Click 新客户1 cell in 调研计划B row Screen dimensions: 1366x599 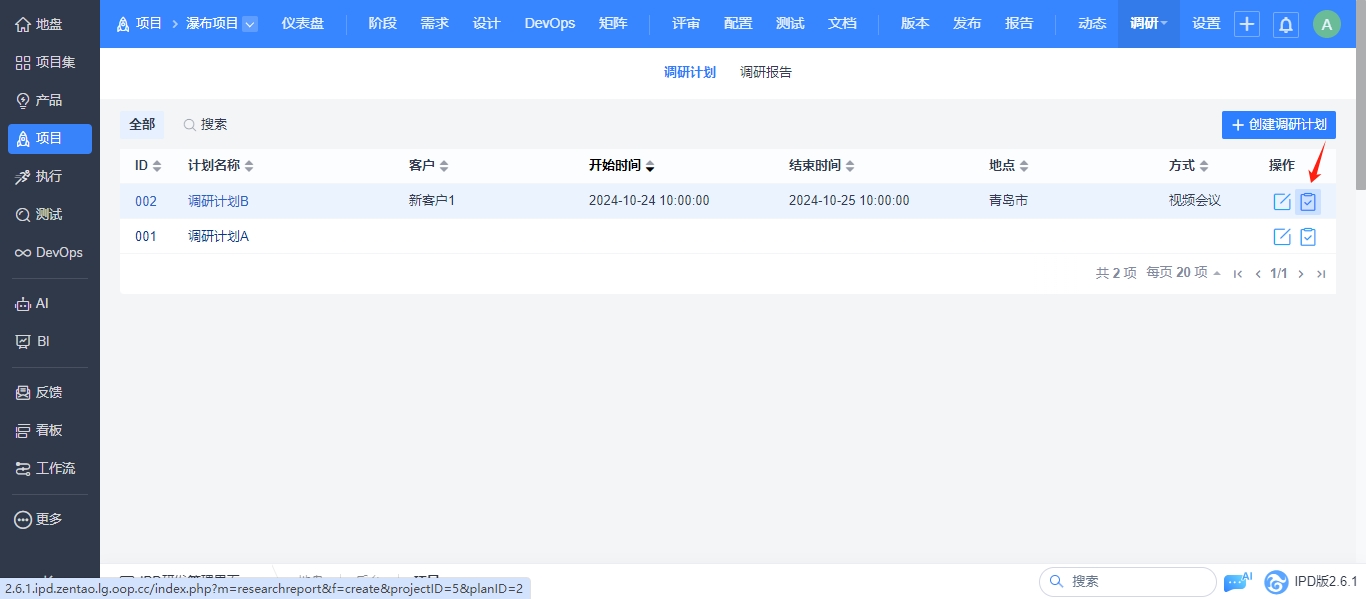pos(432,201)
